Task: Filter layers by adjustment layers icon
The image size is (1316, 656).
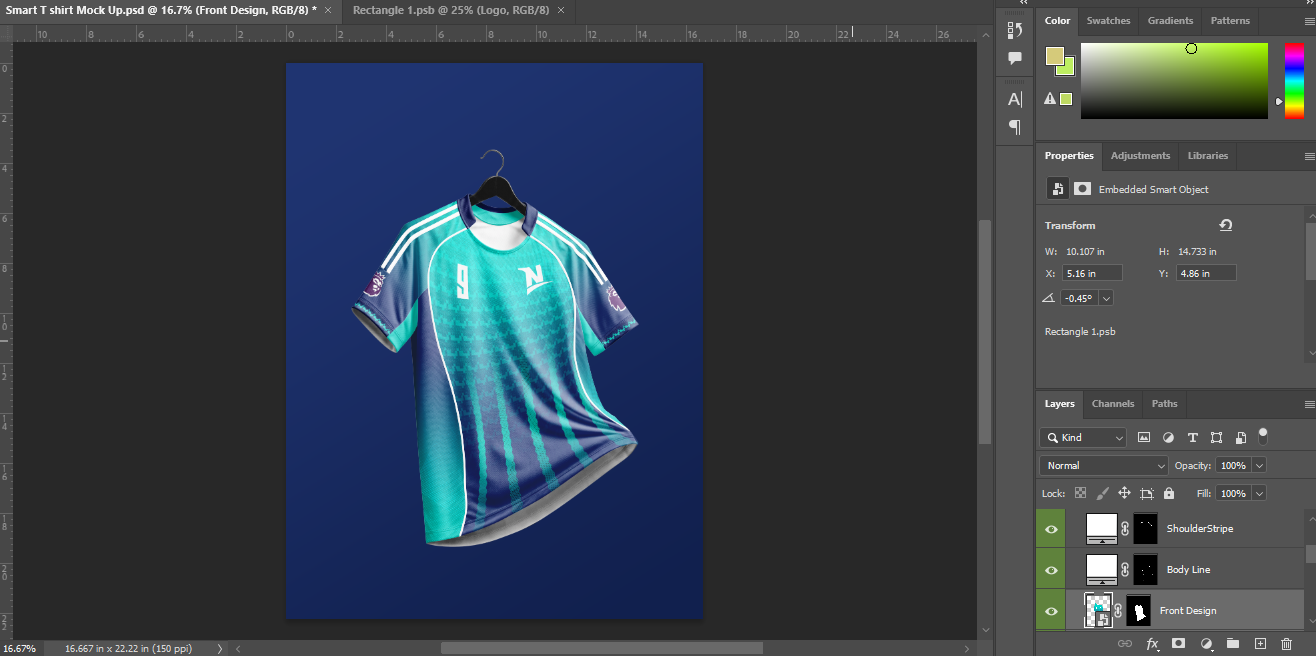Action: click(1168, 437)
